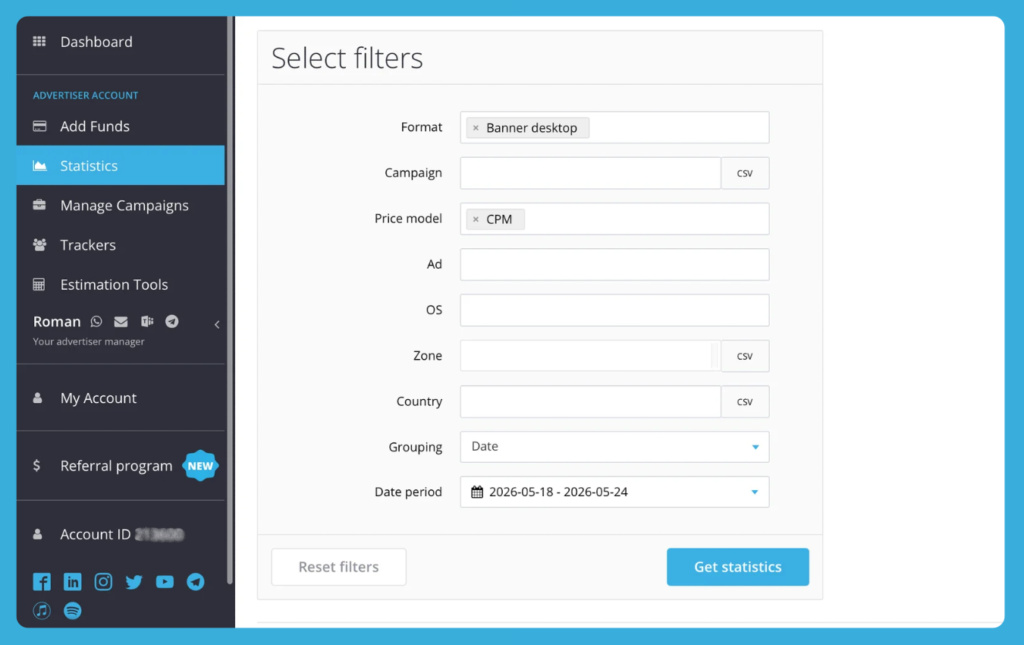Collapse the manager panel with chevron
The image size is (1024, 645).
[x=217, y=324]
